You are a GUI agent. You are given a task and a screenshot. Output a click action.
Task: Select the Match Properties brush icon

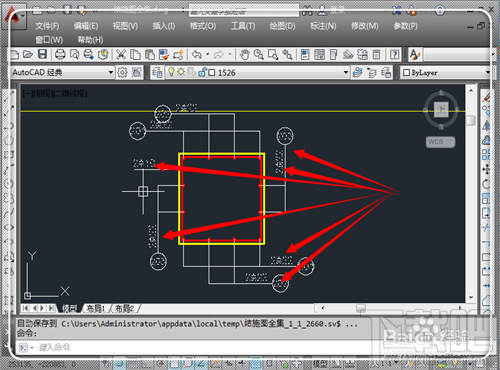pyautogui.click(x=164, y=54)
